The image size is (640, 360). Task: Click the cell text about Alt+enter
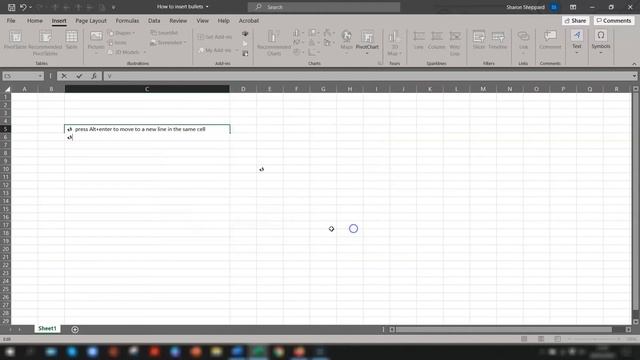(x=140, y=129)
